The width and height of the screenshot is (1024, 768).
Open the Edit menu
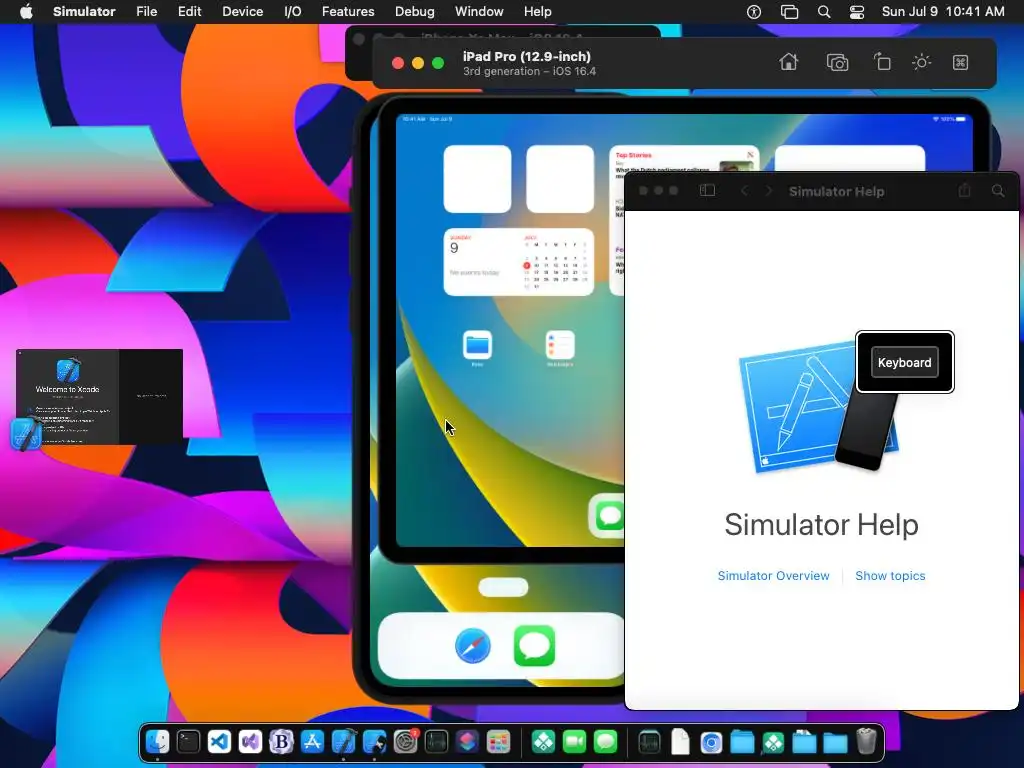tap(189, 12)
